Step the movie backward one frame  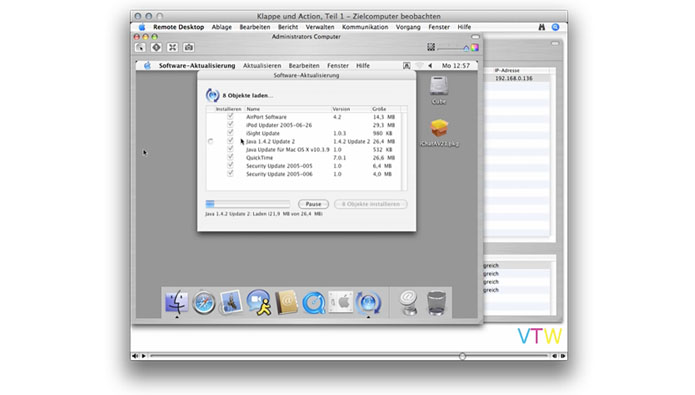point(554,356)
